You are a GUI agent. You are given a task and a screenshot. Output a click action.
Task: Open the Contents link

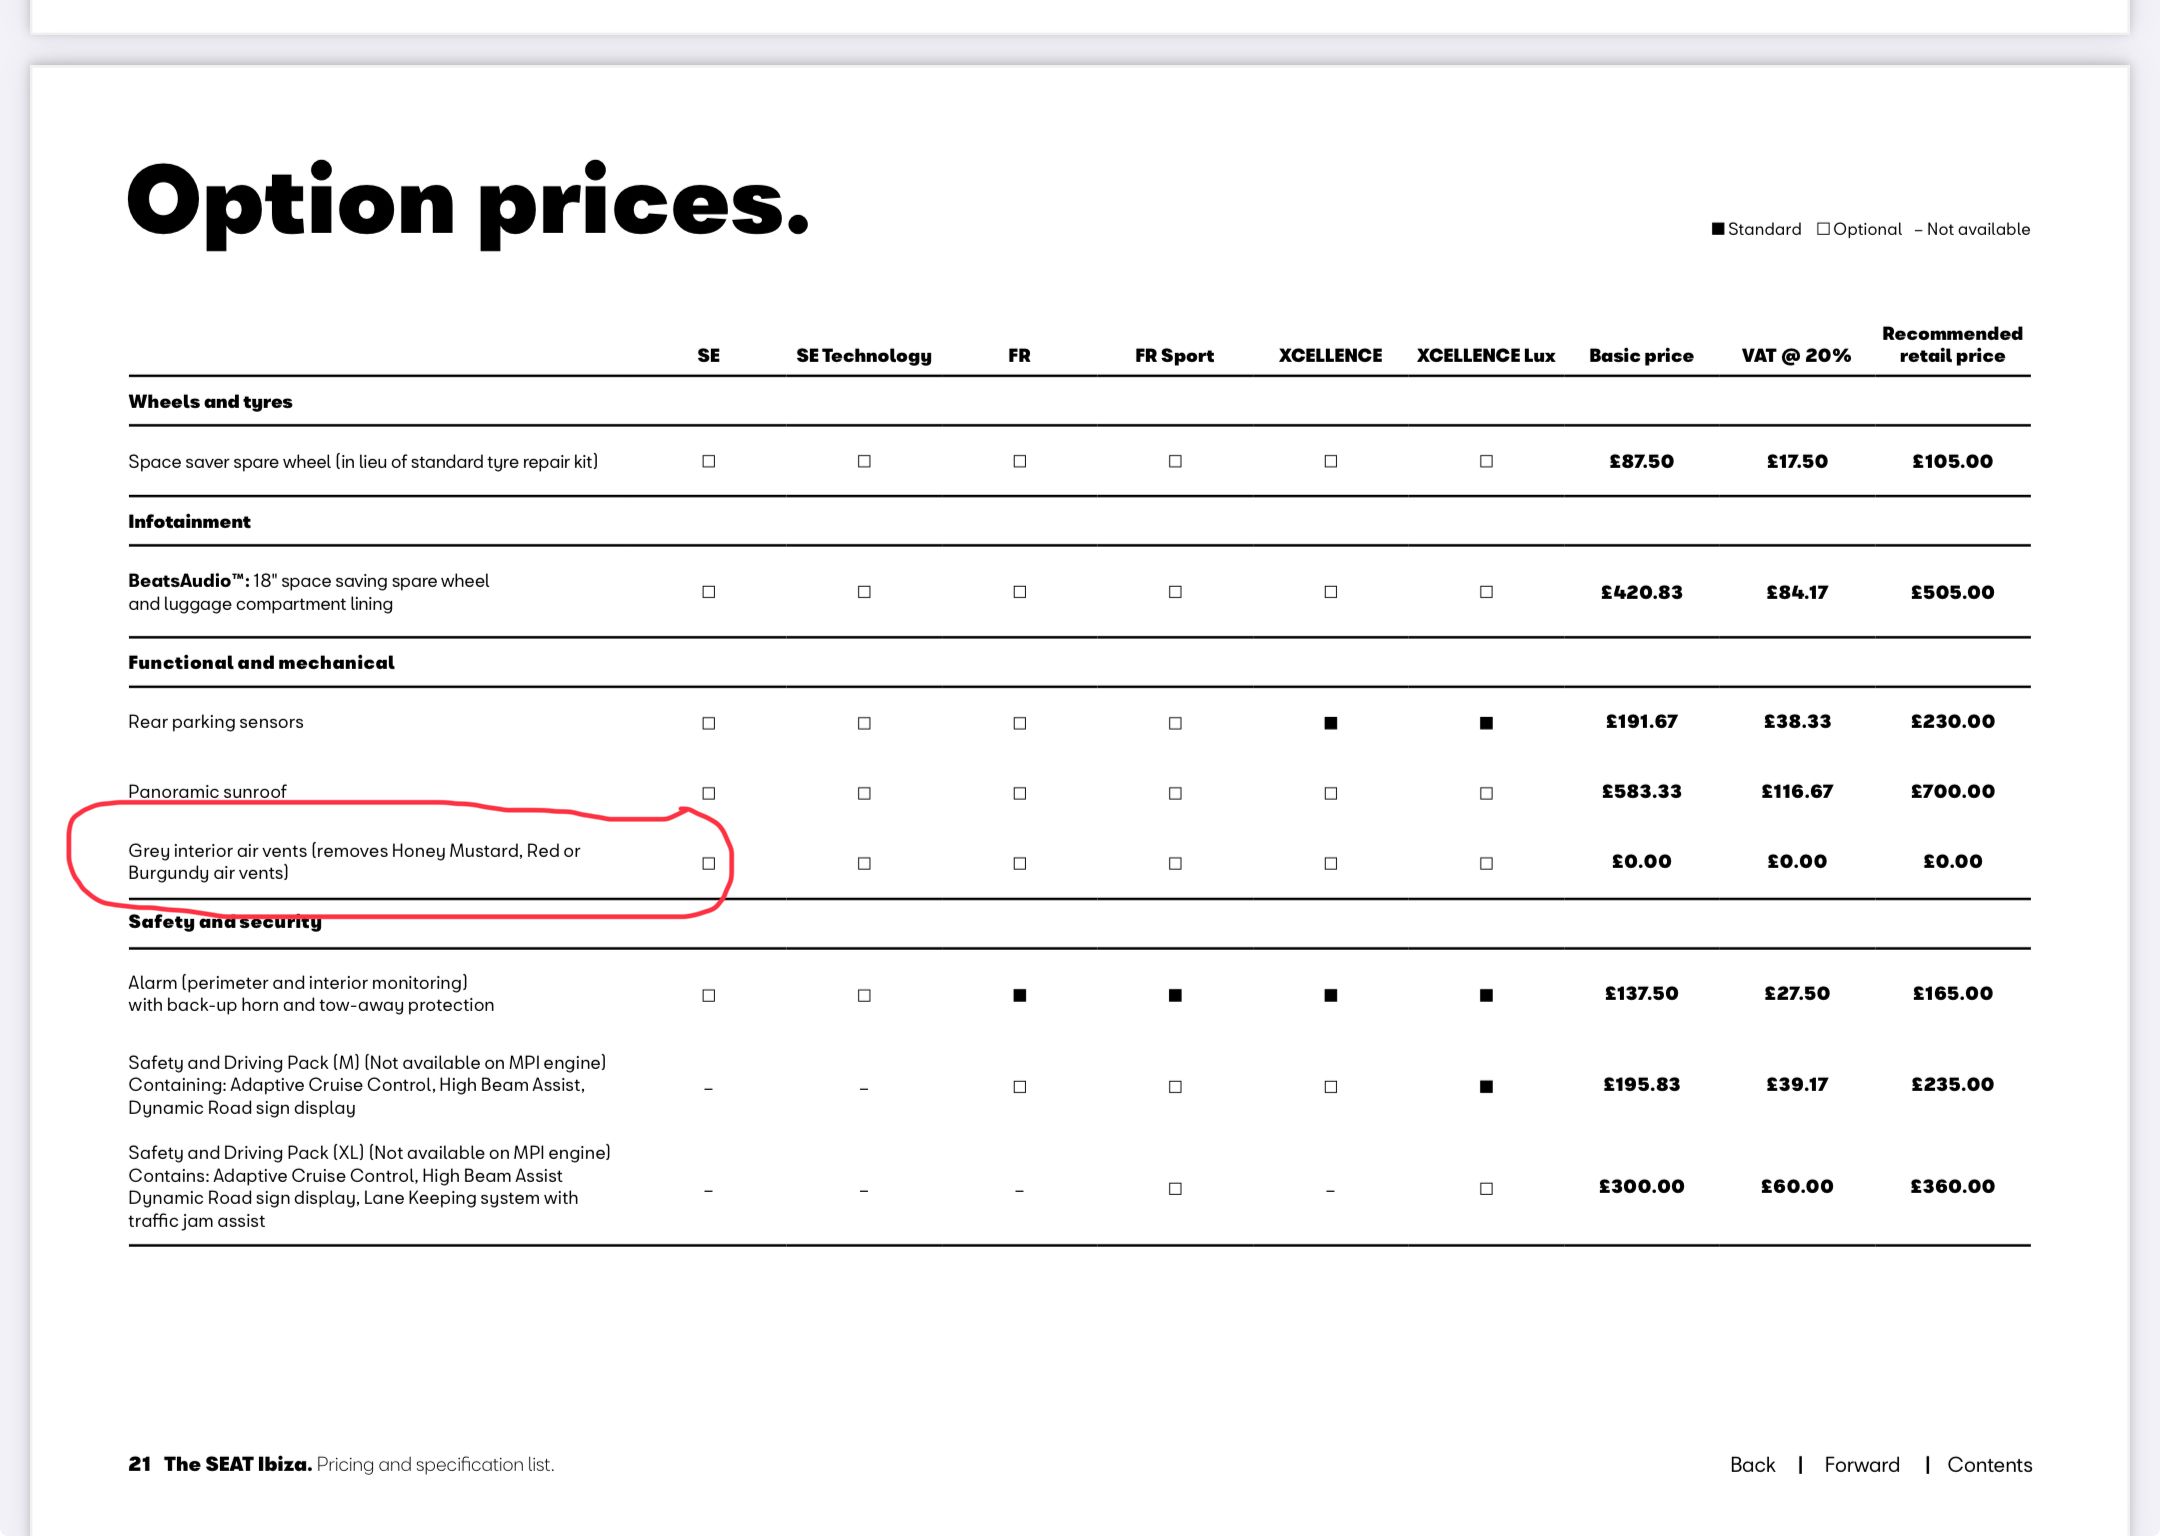pyautogui.click(x=1989, y=1464)
